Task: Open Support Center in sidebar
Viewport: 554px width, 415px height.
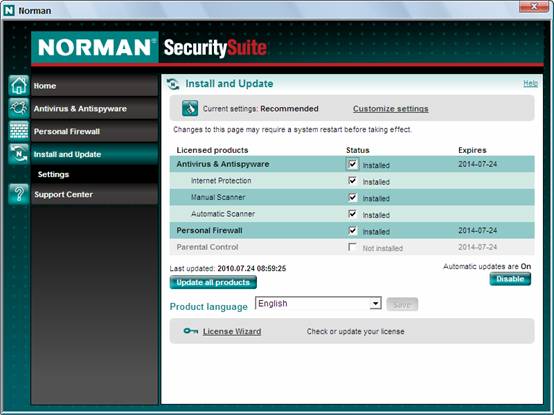Action: point(94,194)
